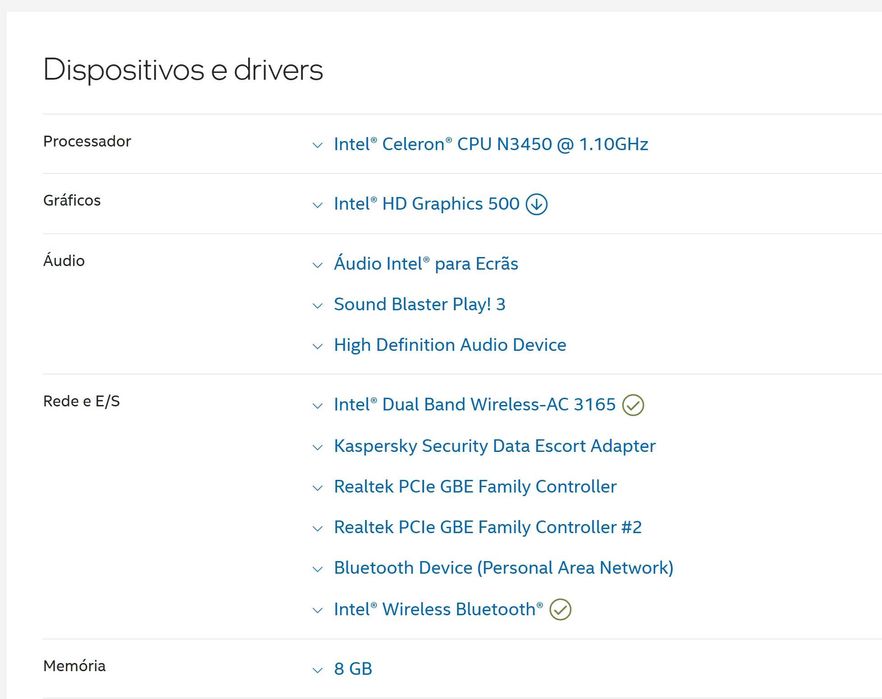The height and width of the screenshot is (699, 882).
Task: Expand the Intel Celeron CPU N3450 chevron
Action: click(x=318, y=145)
